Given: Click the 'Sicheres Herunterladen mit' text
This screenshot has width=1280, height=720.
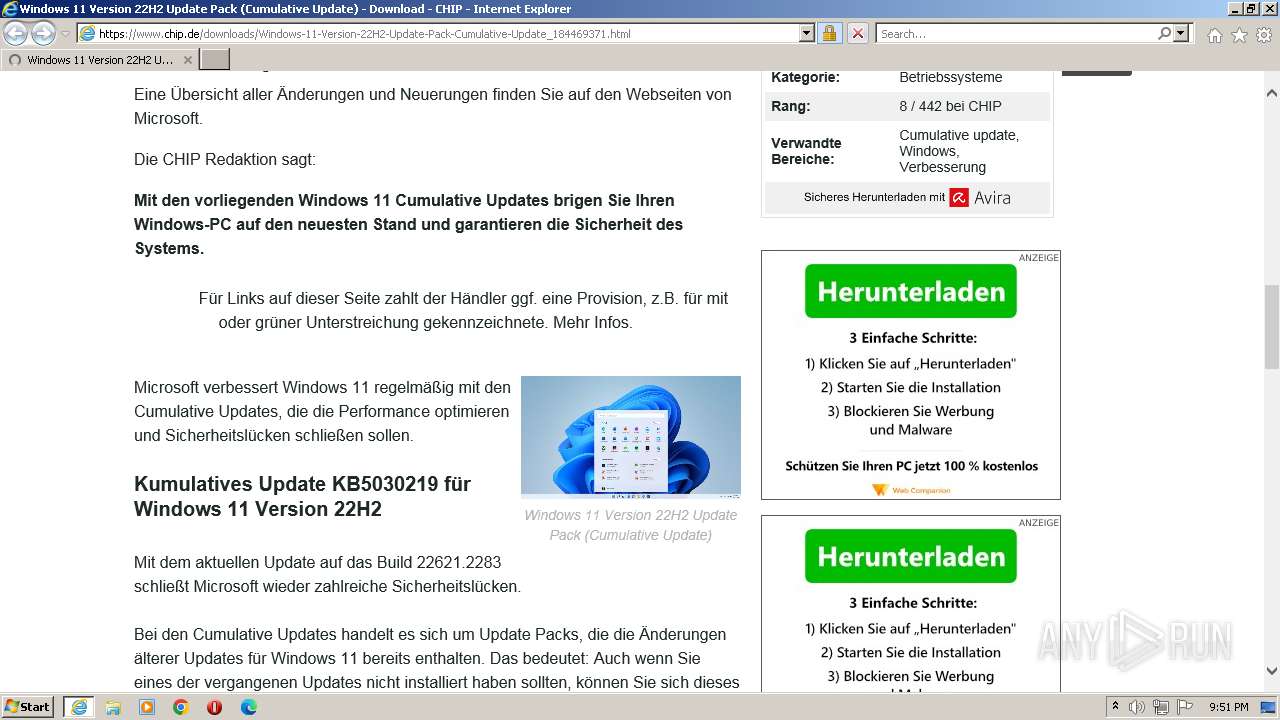Looking at the screenshot, I should point(874,197).
